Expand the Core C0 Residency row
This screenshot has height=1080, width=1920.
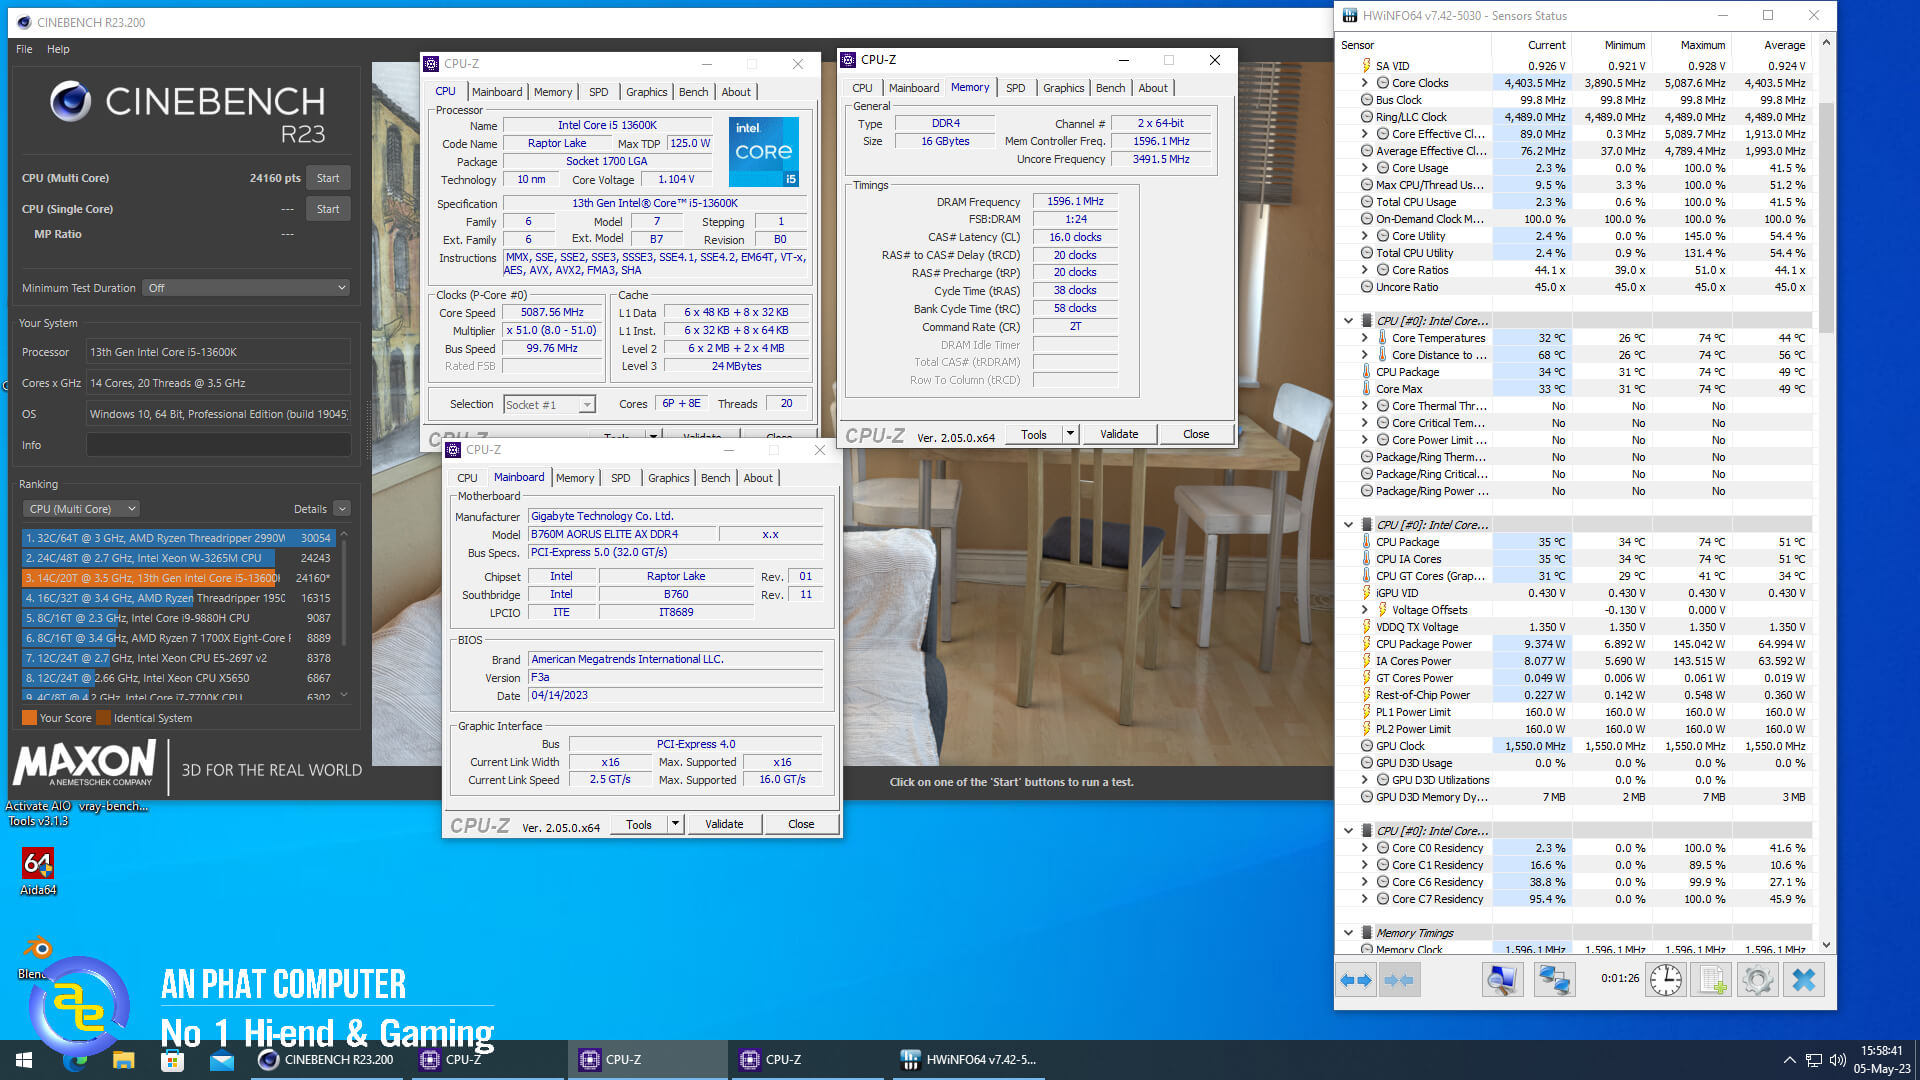point(1365,848)
